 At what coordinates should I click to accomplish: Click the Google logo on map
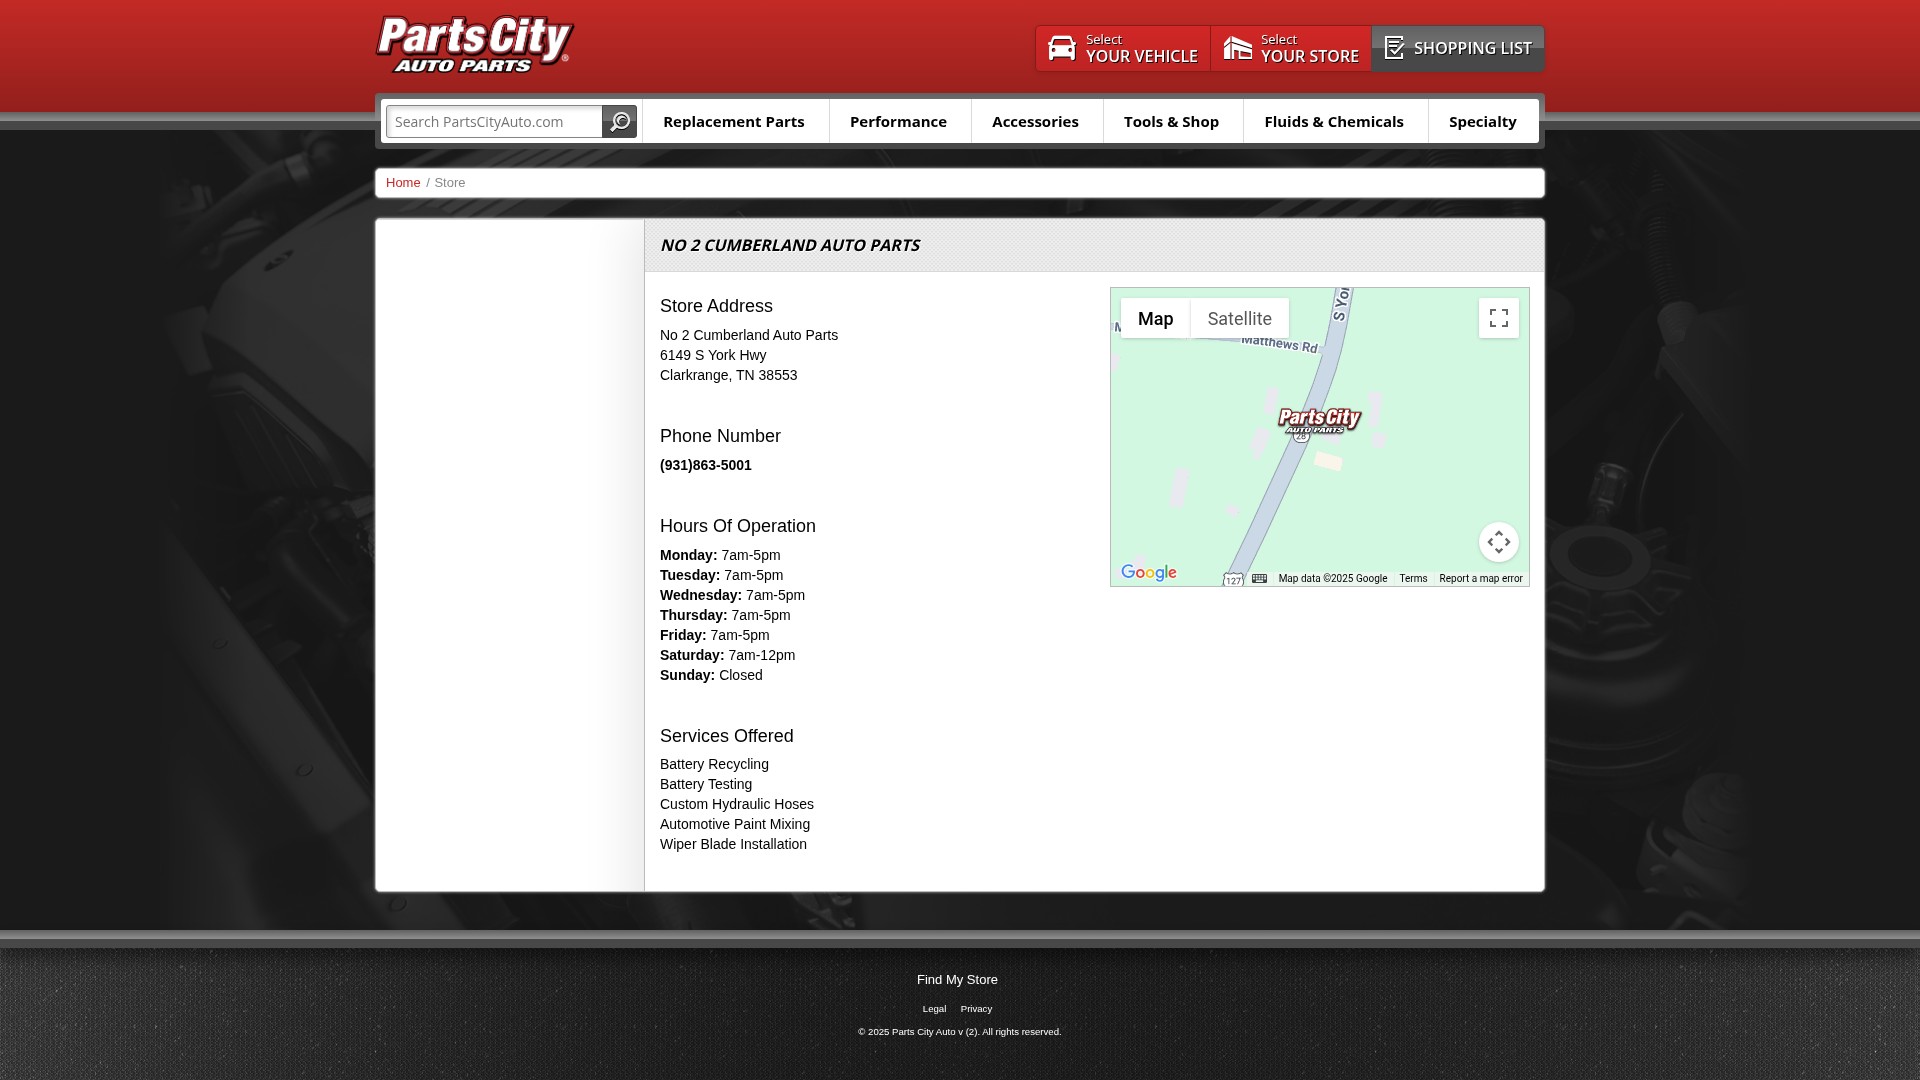1149,573
